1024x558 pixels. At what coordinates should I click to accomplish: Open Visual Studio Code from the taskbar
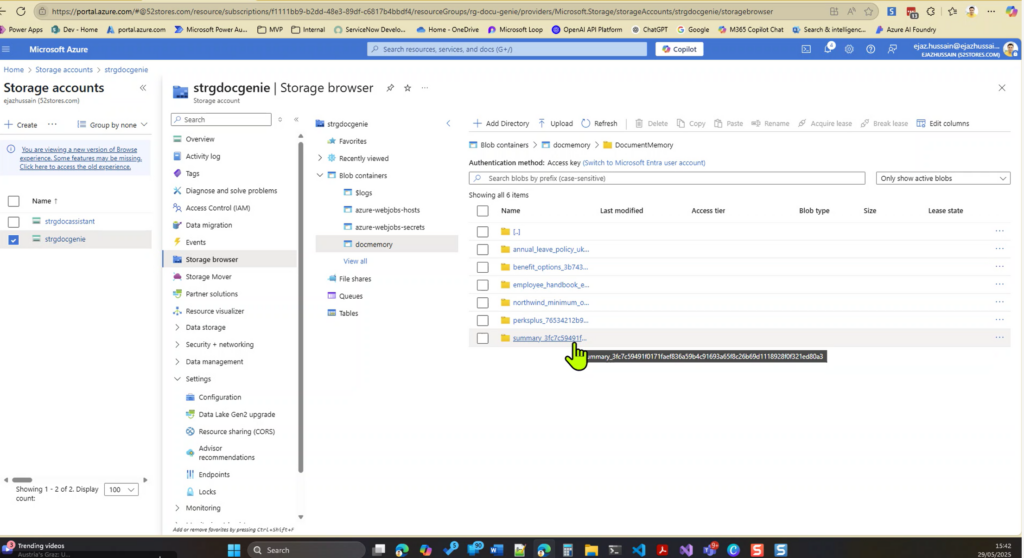pyautogui.click(x=639, y=550)
